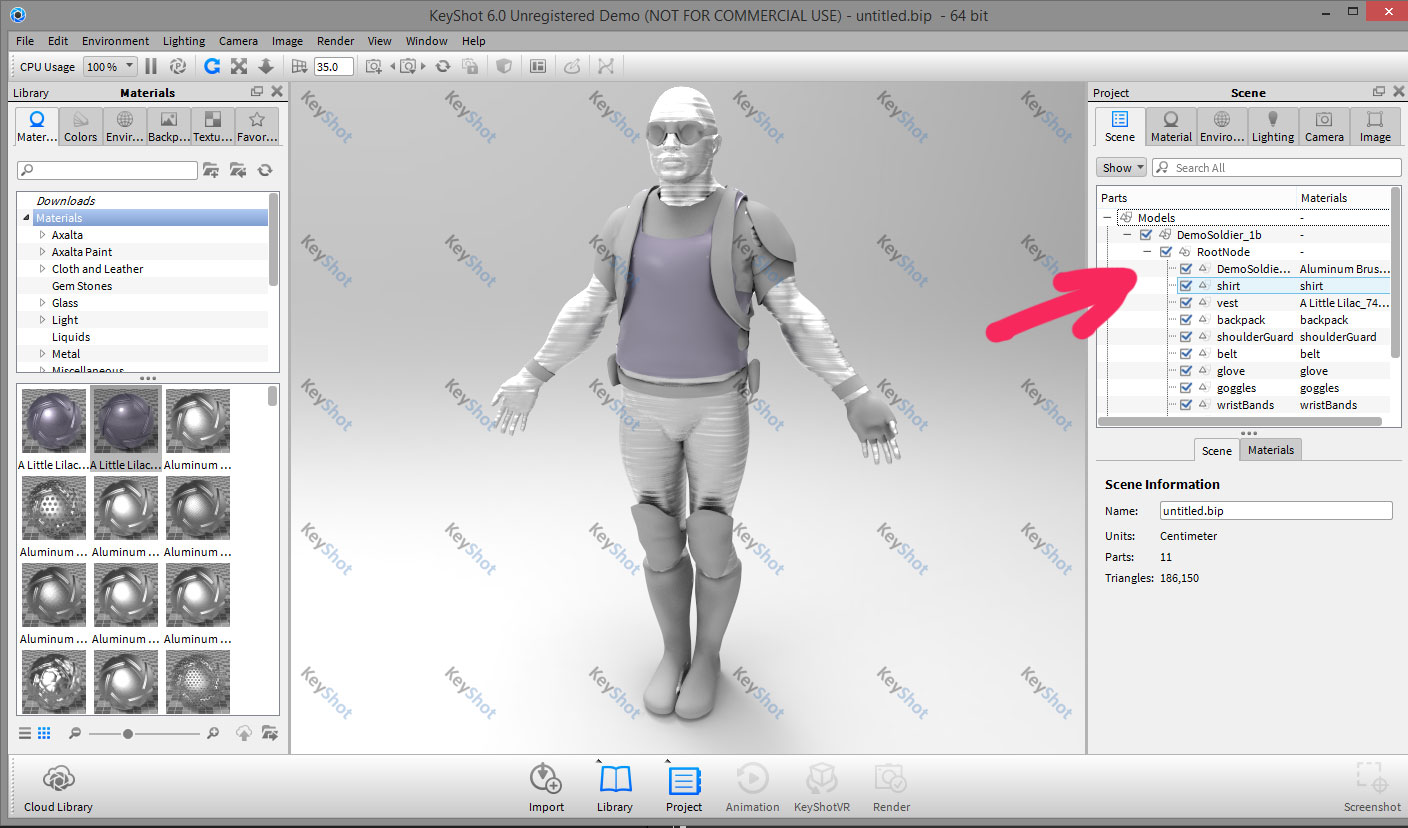
Task: Open the Show dropdown in Scene tab
Action: tap(1121, 168)
